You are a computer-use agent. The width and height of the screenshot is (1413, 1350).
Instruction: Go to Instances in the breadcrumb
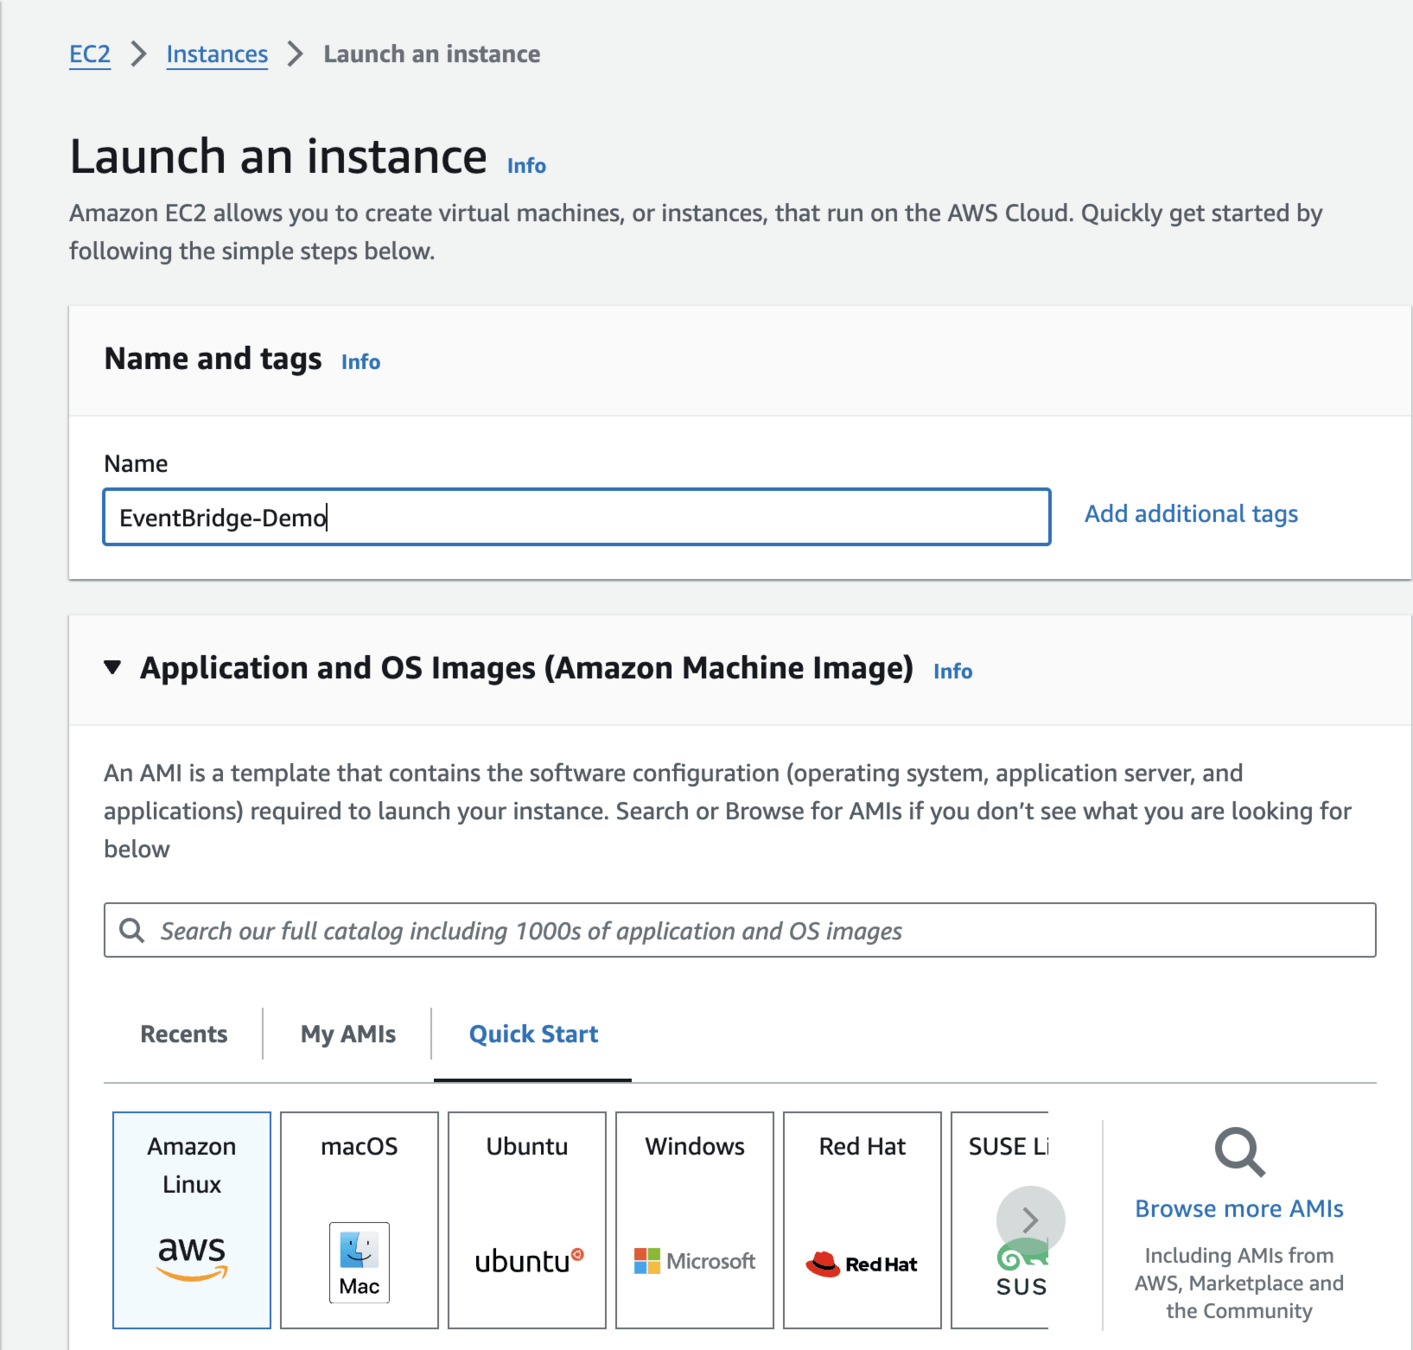(217, 54)
